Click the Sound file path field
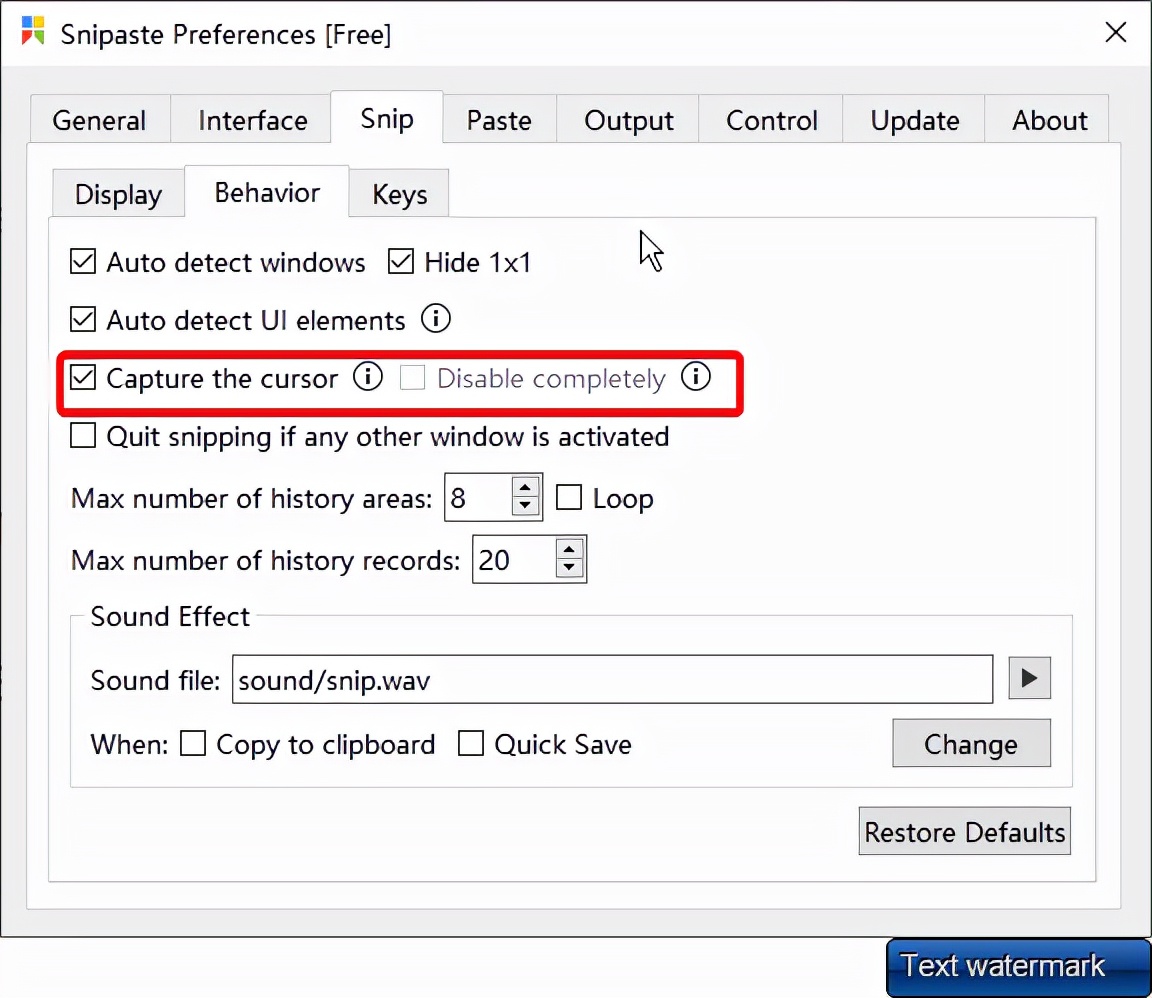 pyautogui.click(x=611, y=680)
